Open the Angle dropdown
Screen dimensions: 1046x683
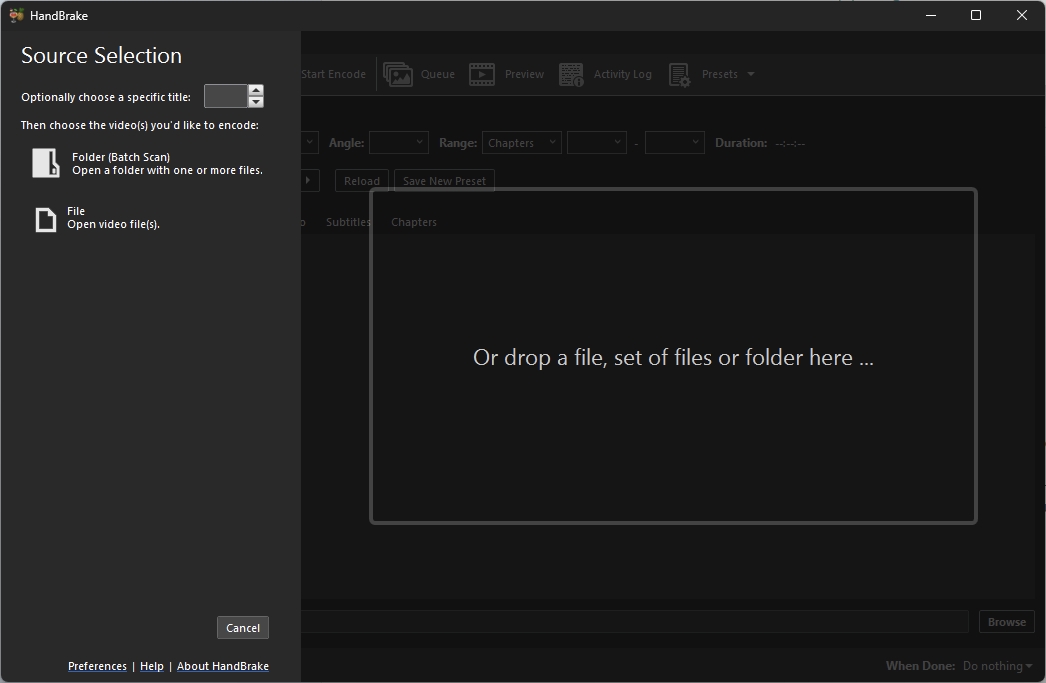398,142
